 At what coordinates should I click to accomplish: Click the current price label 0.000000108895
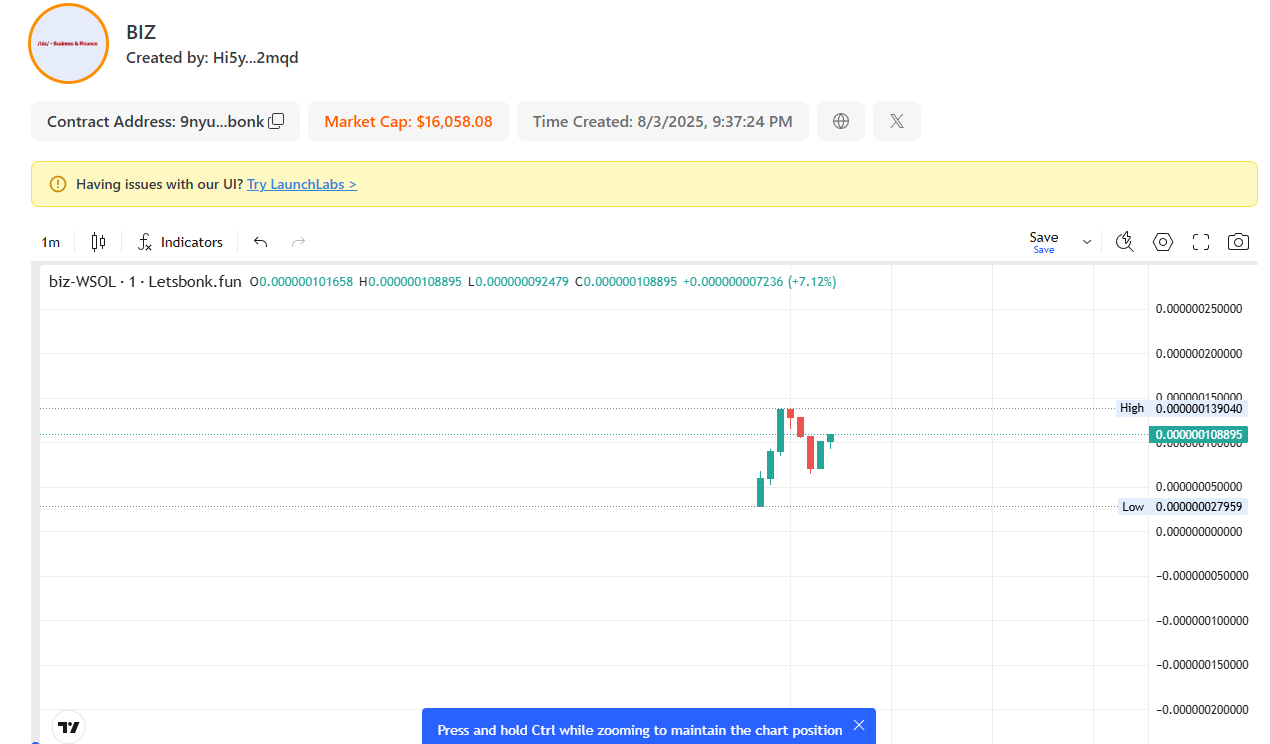pyautogui.click(x=1199, y=435)
